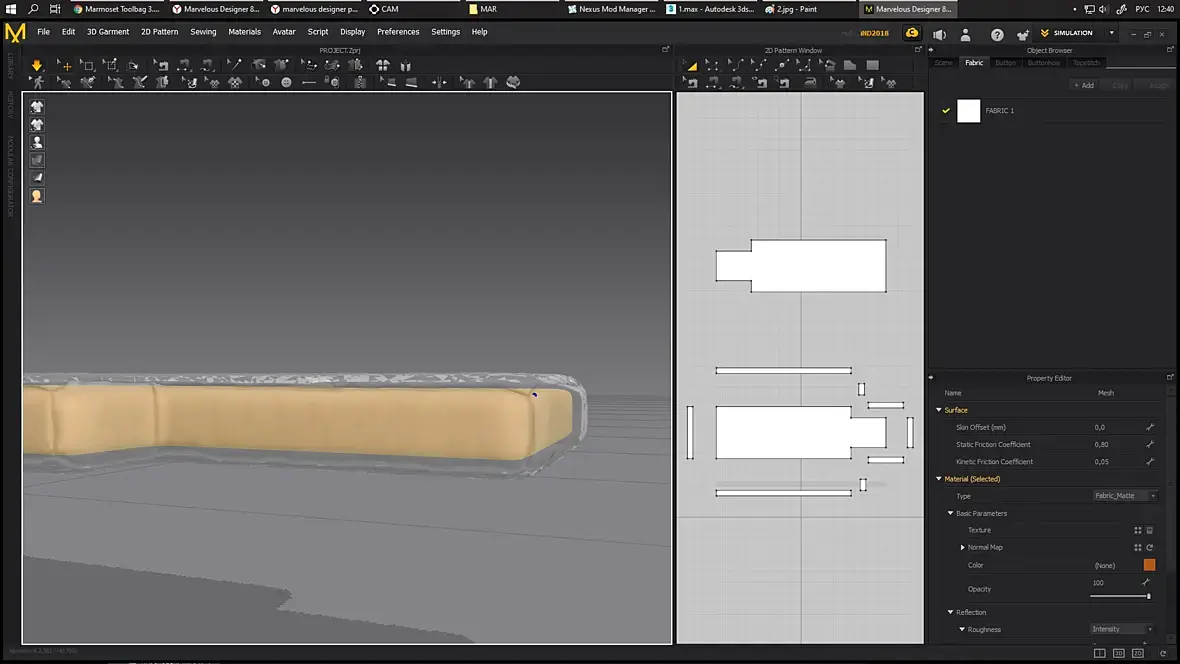Viewport: 1180px width, 664px height.
Task: Click the add garment shirt-plus icon
Action: (x=1022, y=34)
